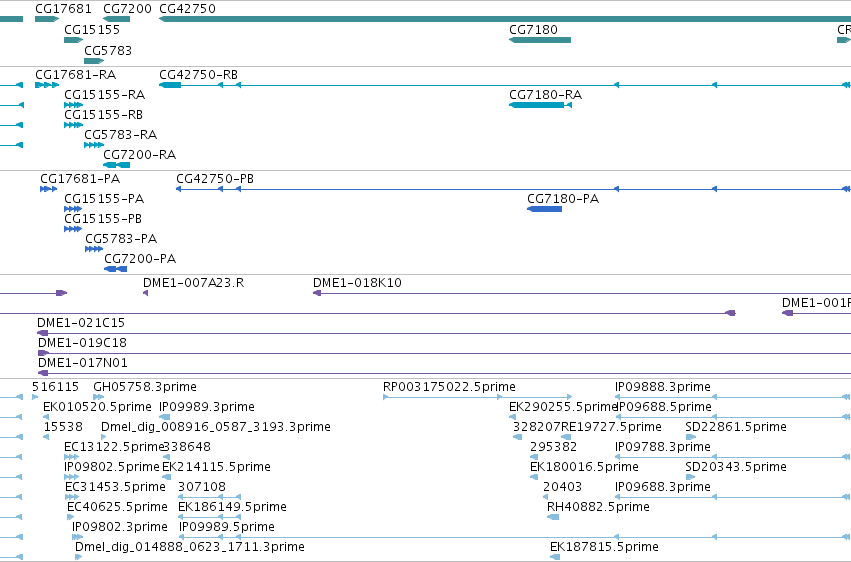The height and width of the screenshot is (562, 851).
Task: Click BAC clone DME1-007A23.R
Action: point(145,293)
